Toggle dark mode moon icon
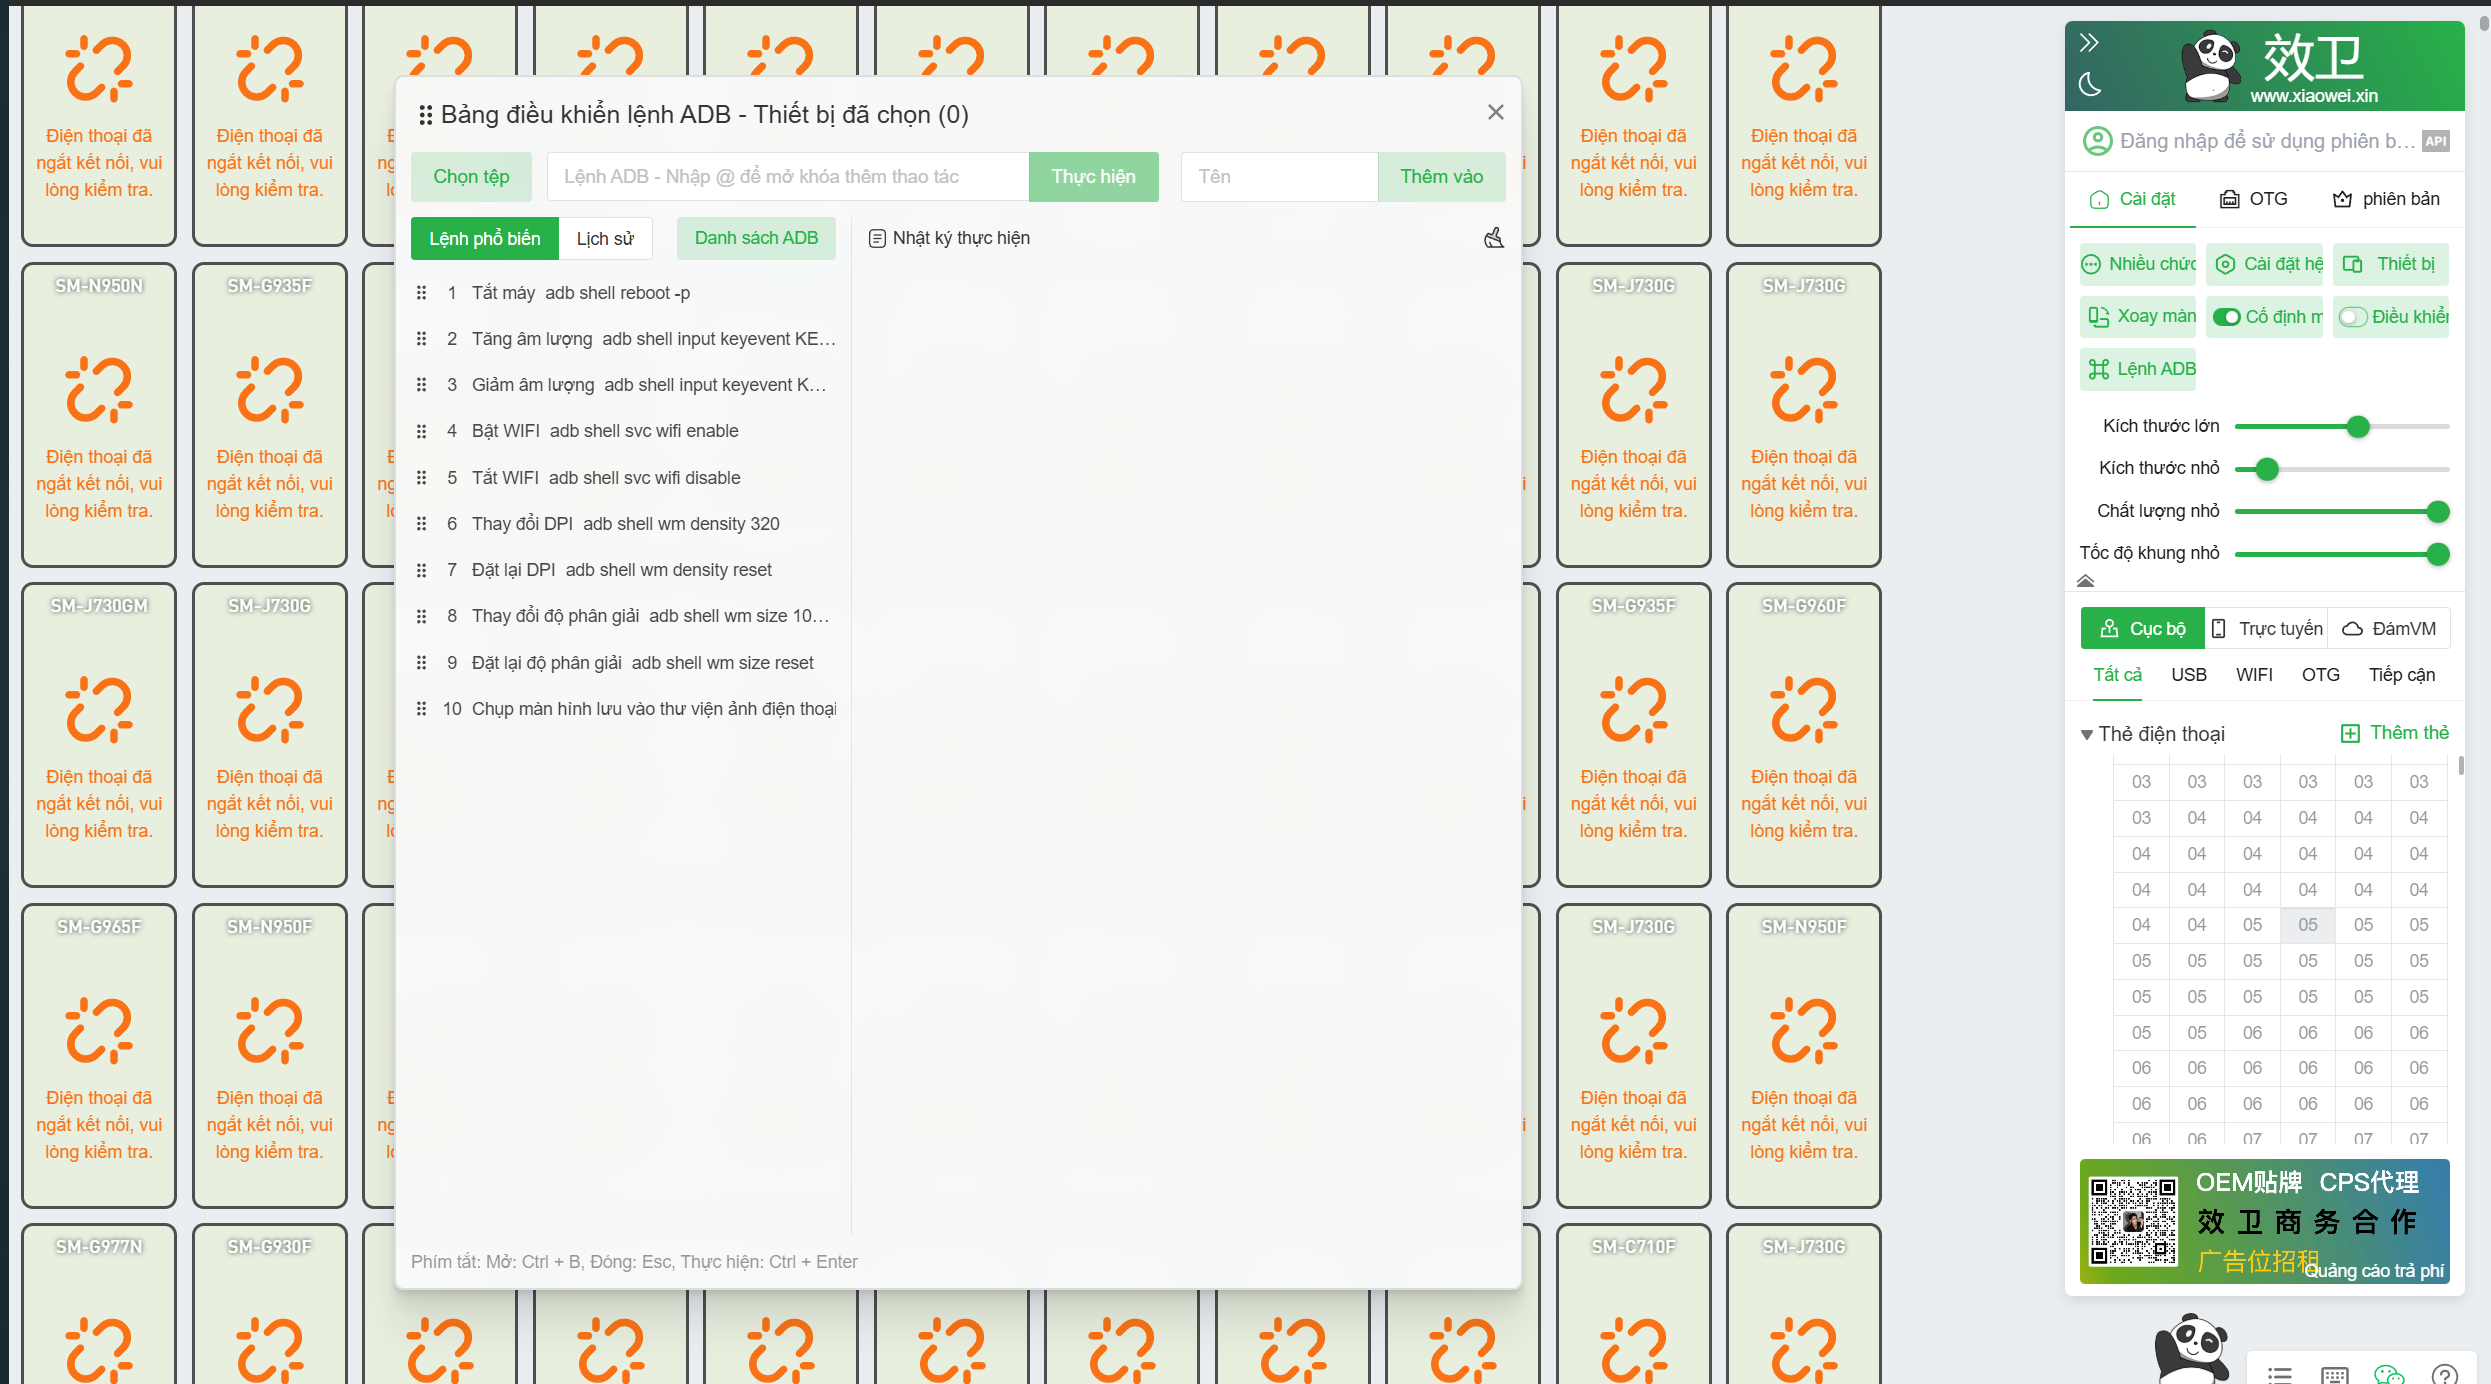The image size is (2491, 1384). 2089,85
